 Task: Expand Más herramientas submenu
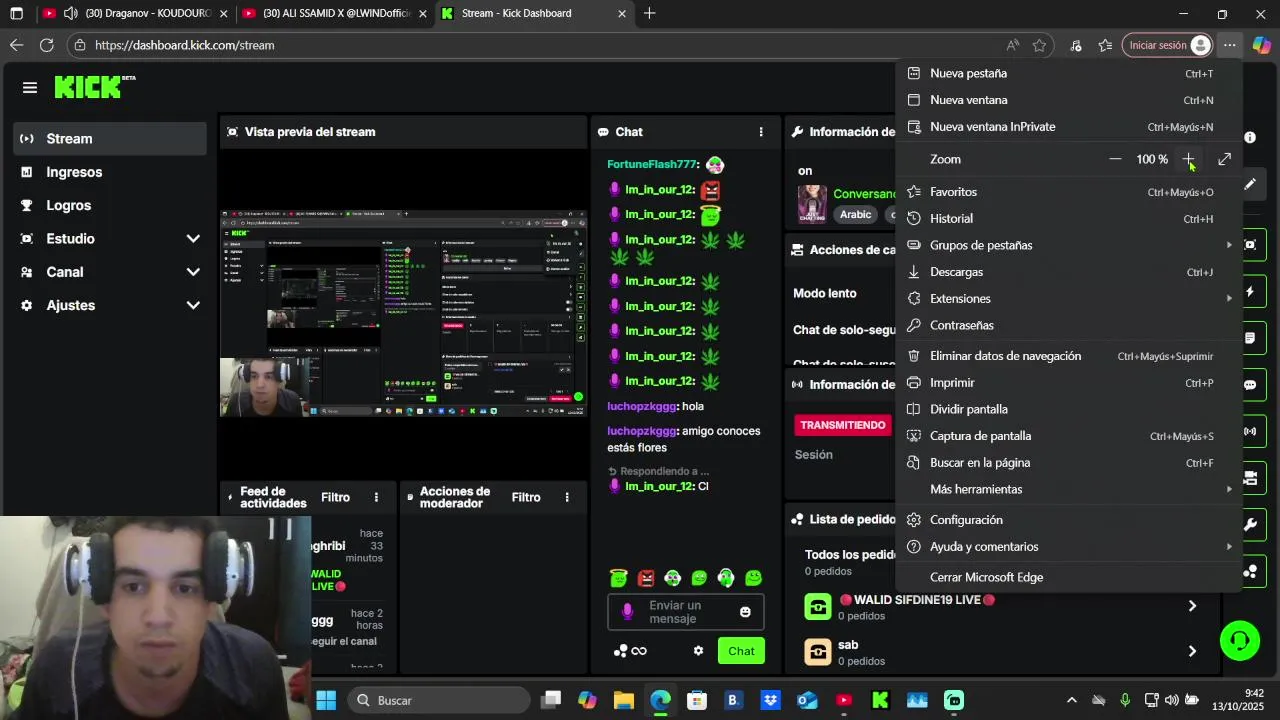coord(1069,489)
